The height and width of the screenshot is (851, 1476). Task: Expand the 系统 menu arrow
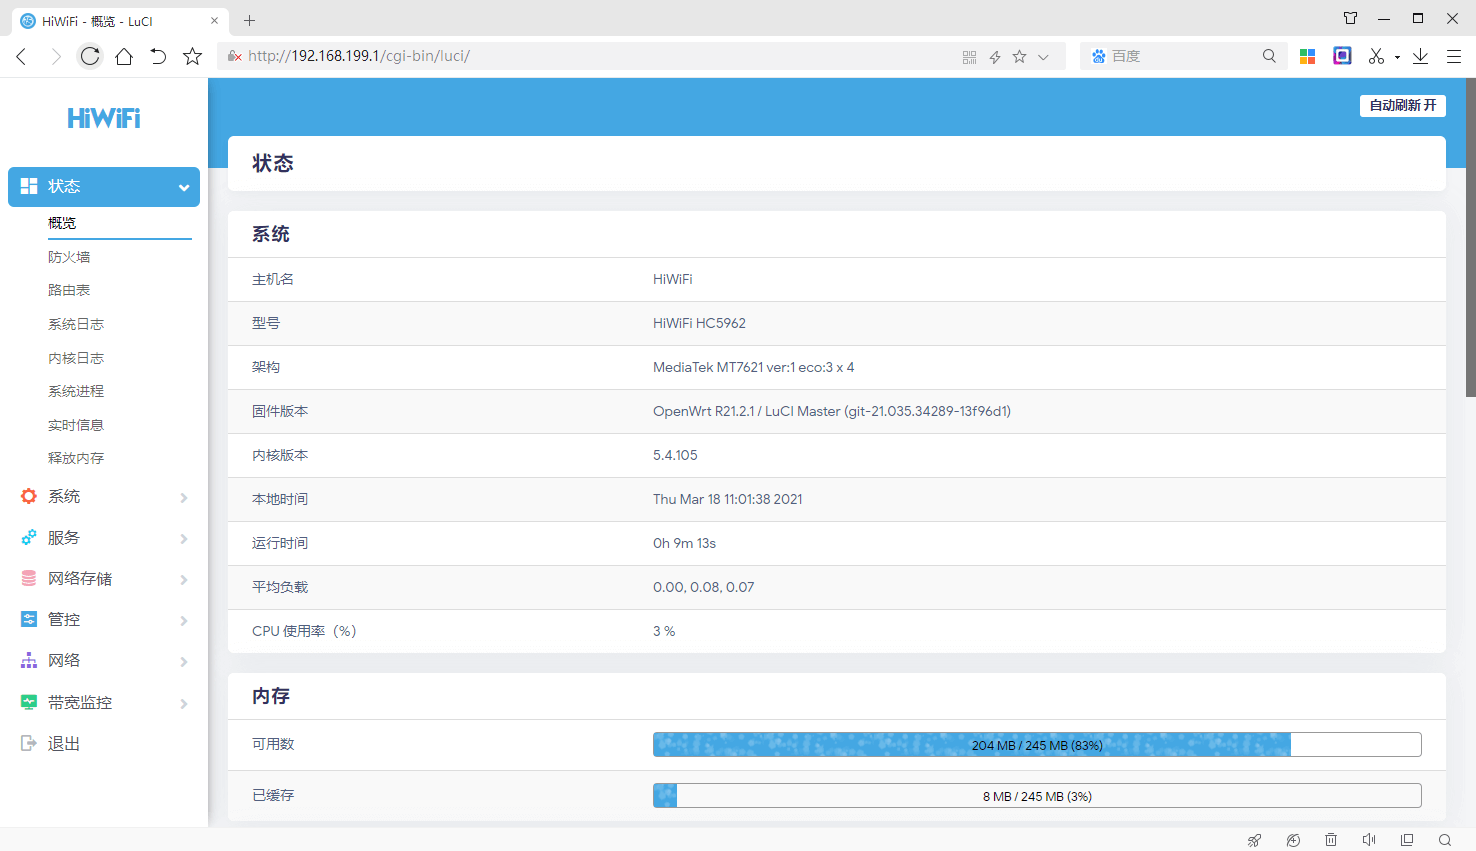coord(184,497)
